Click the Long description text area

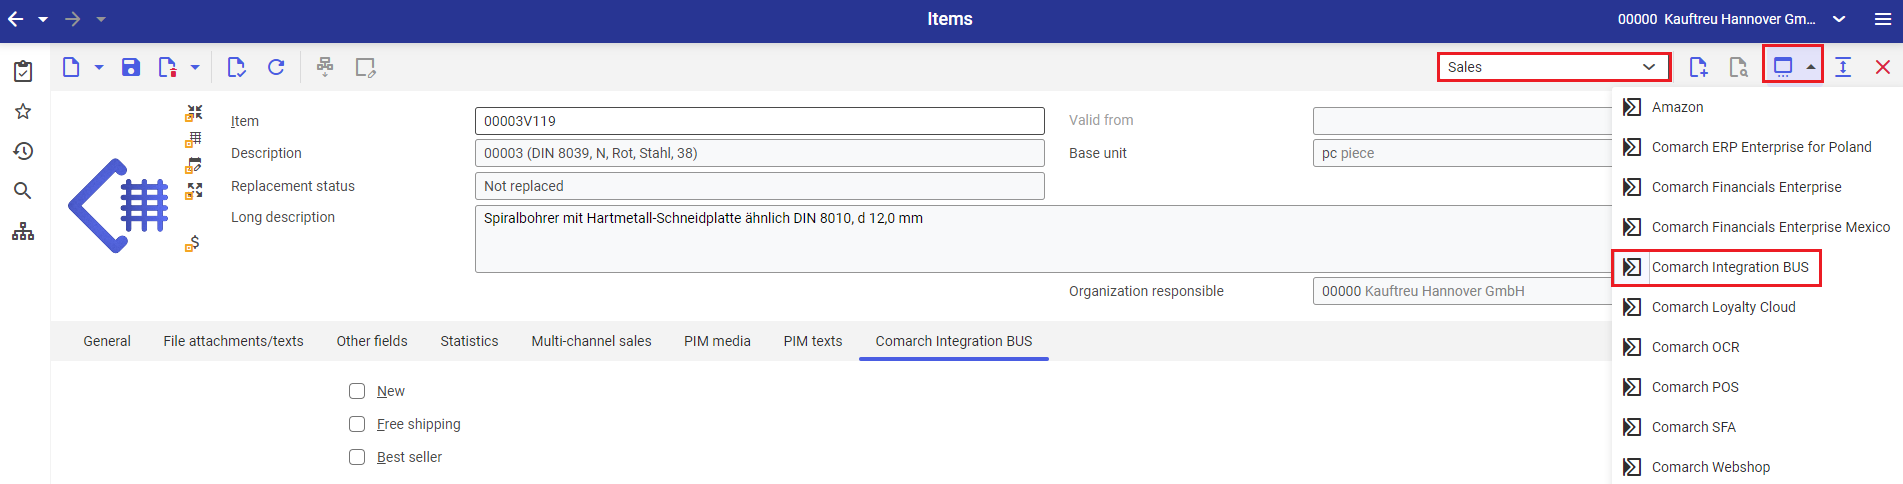coord(1043,239)
